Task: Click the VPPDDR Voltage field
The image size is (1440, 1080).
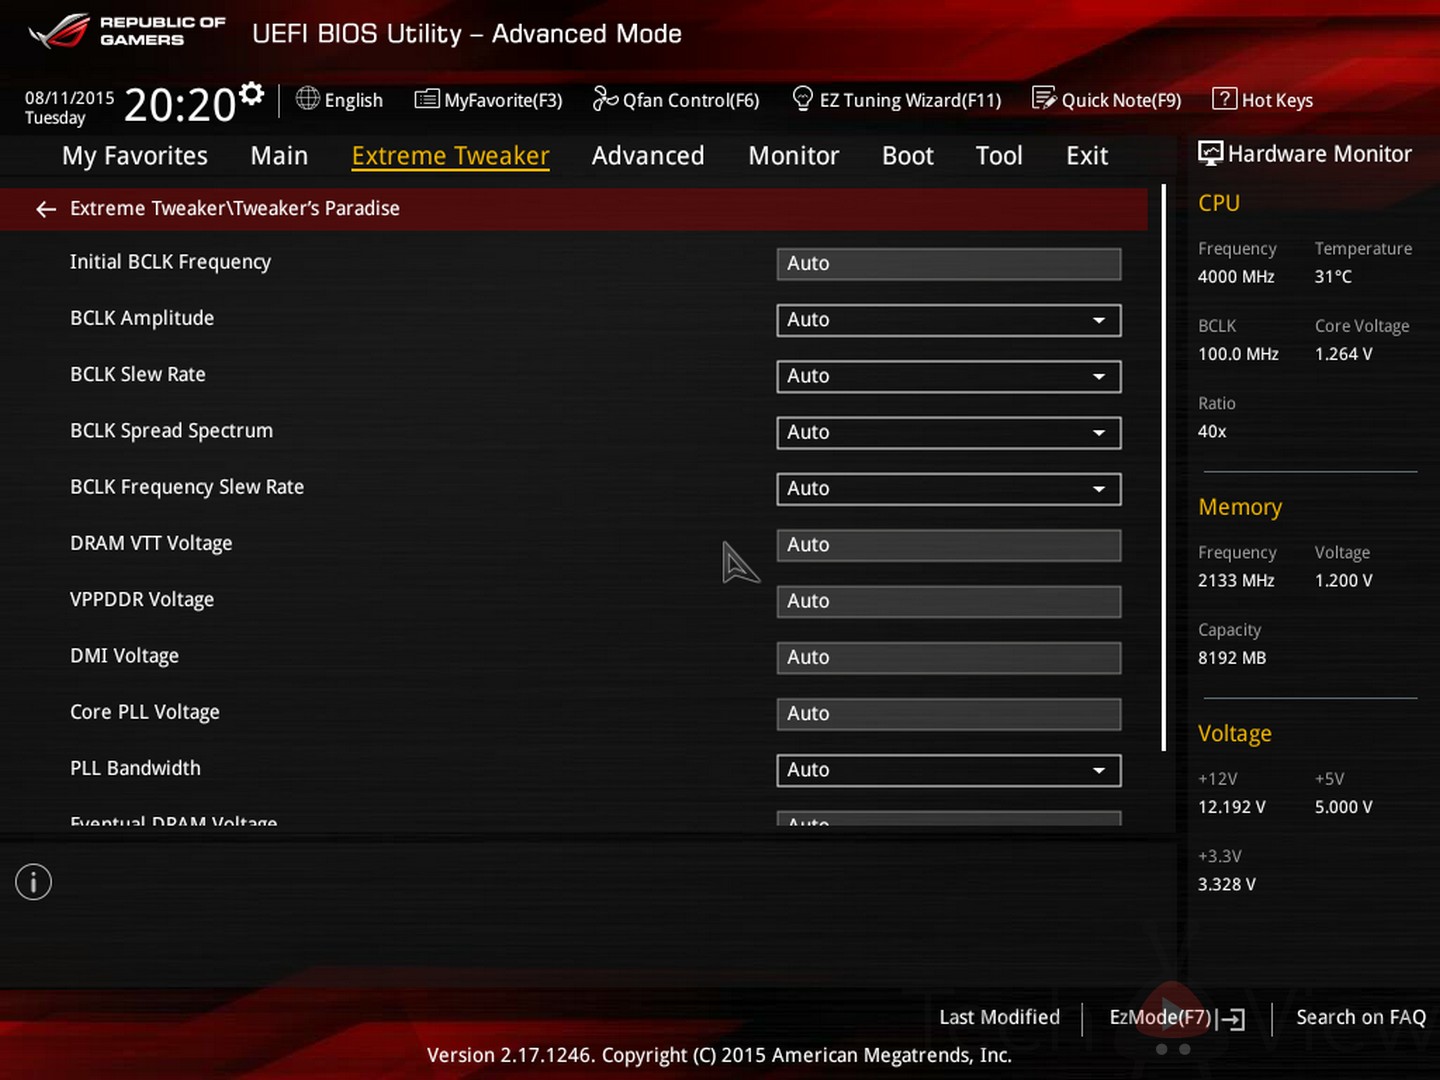Action: point(948,601)
